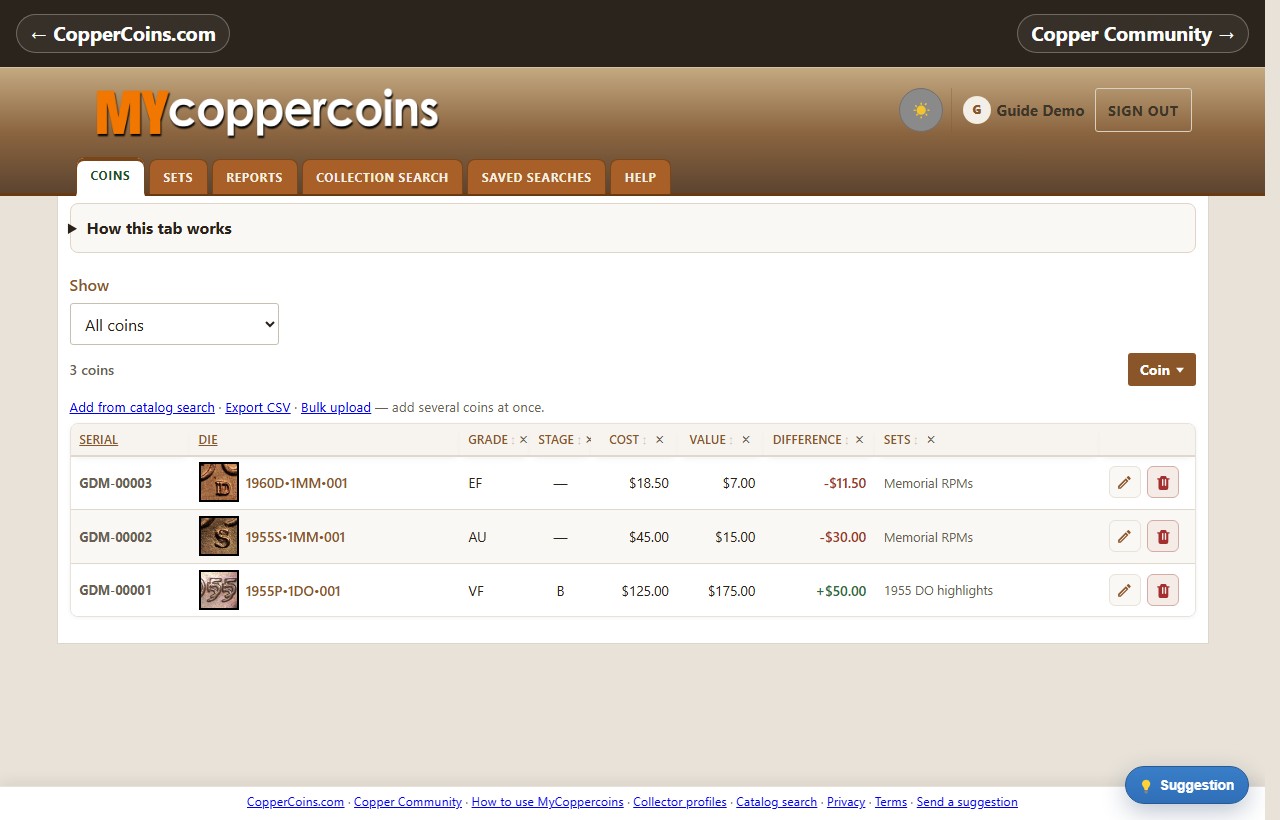Open die link 1955S•1MM•001
The height and width of the screenshot is (820, 1280).
coord(295,537)
